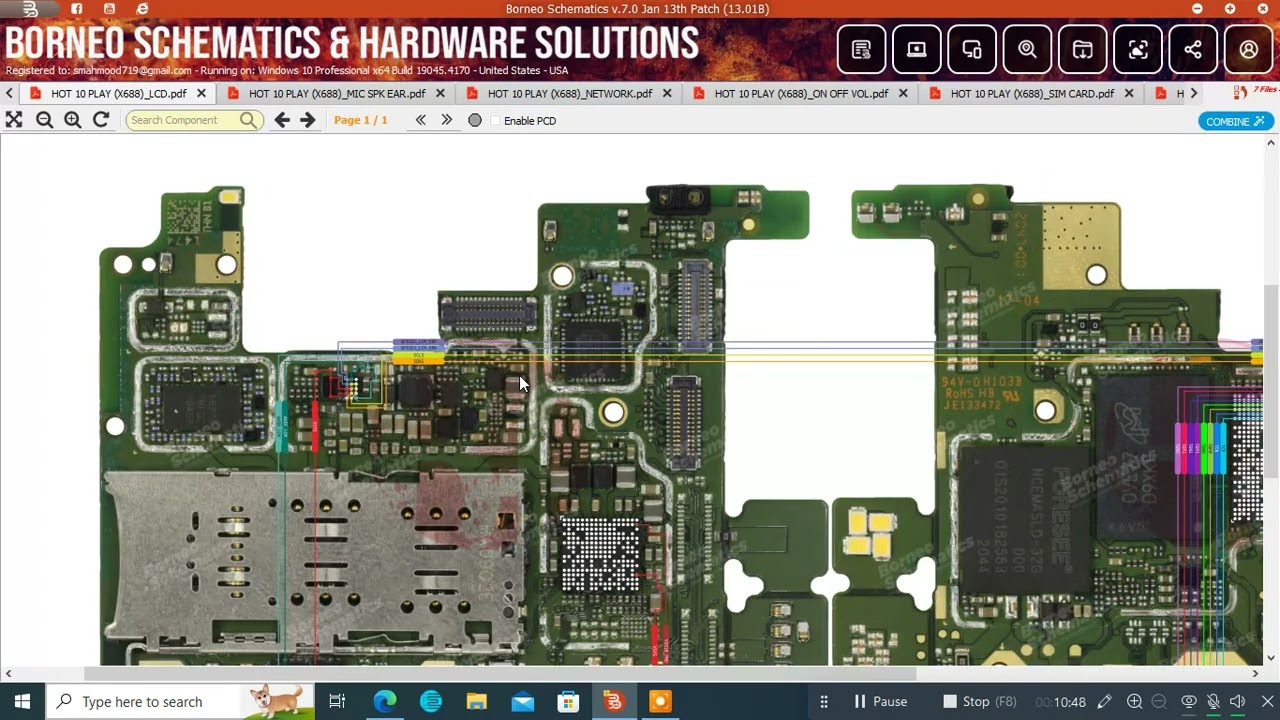Click the download folder icon in header

[1082, 50]
